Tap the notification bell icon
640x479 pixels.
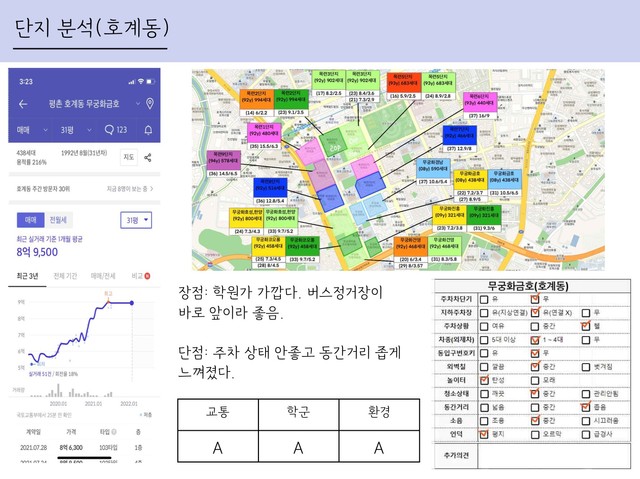tap(148, 130)
